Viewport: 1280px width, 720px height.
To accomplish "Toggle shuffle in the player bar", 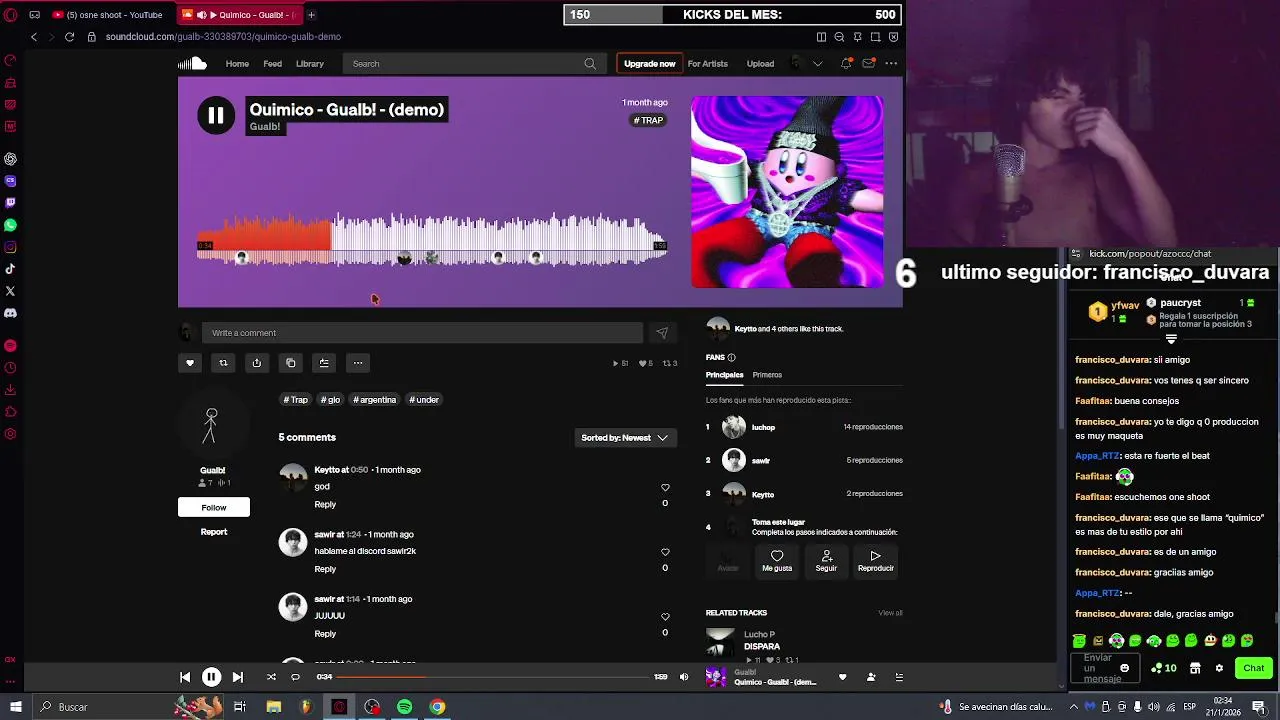I will tap(271, 677).
